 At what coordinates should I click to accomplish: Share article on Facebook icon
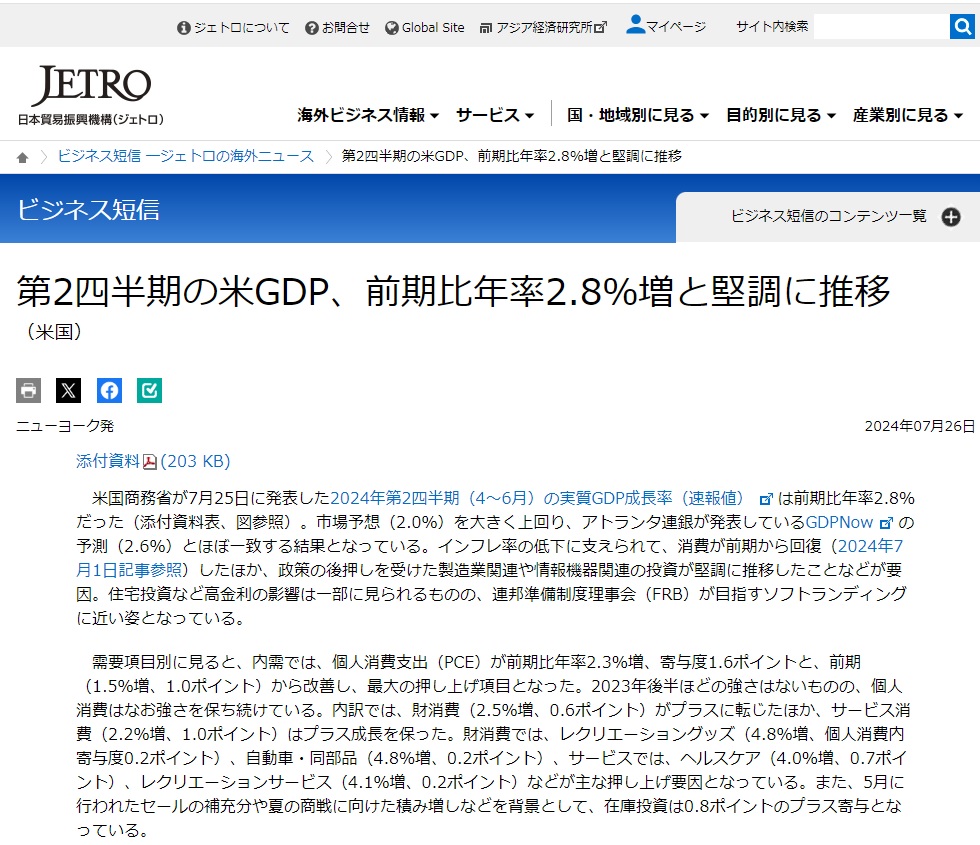click(x=109, y=391)
